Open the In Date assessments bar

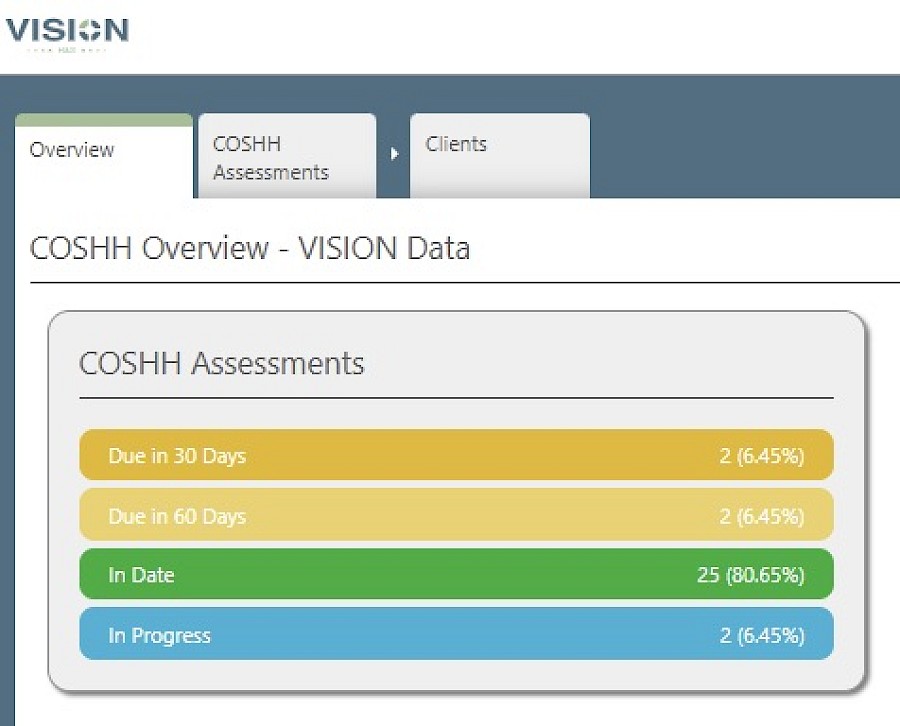456,574
